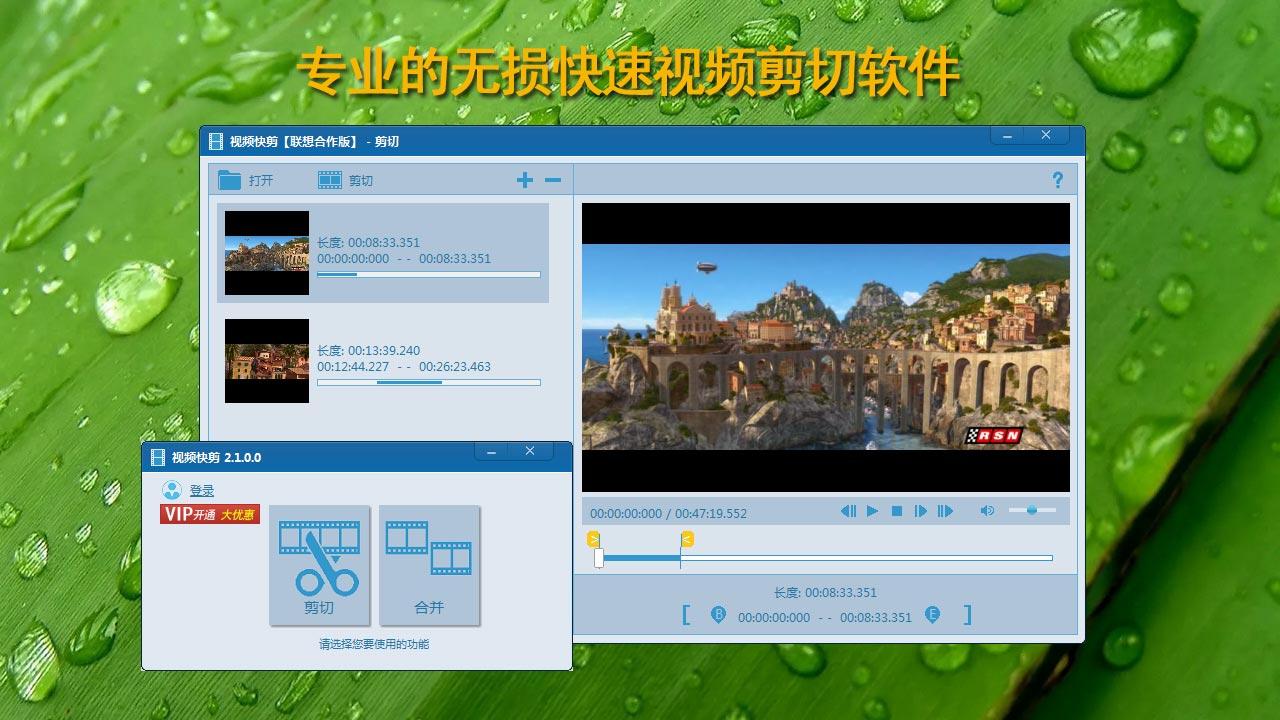1280x720 pixels.
Task: Adjust the volume slider knob
Action: (x=1032, y=510)
